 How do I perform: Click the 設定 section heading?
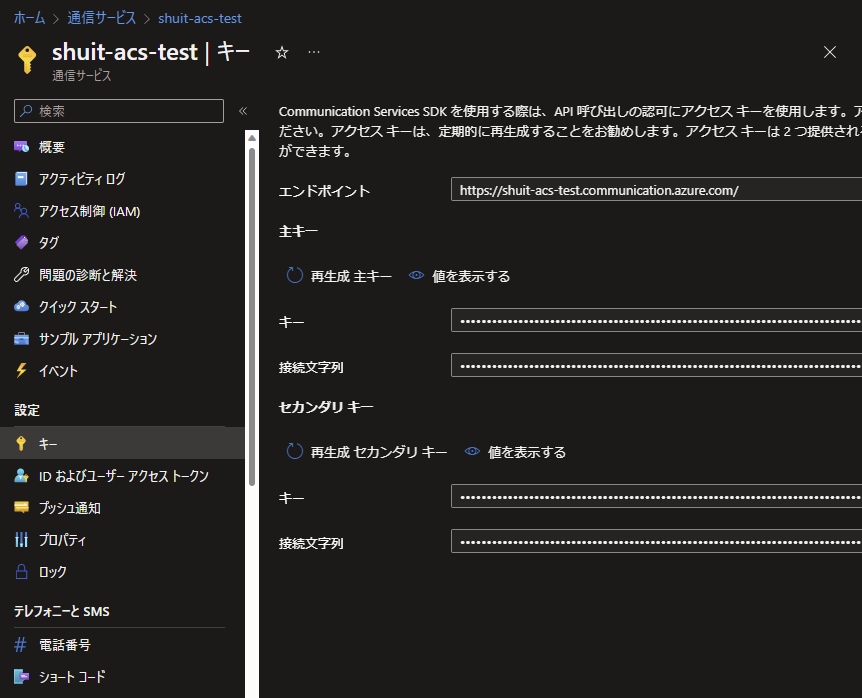pos(27,410)
